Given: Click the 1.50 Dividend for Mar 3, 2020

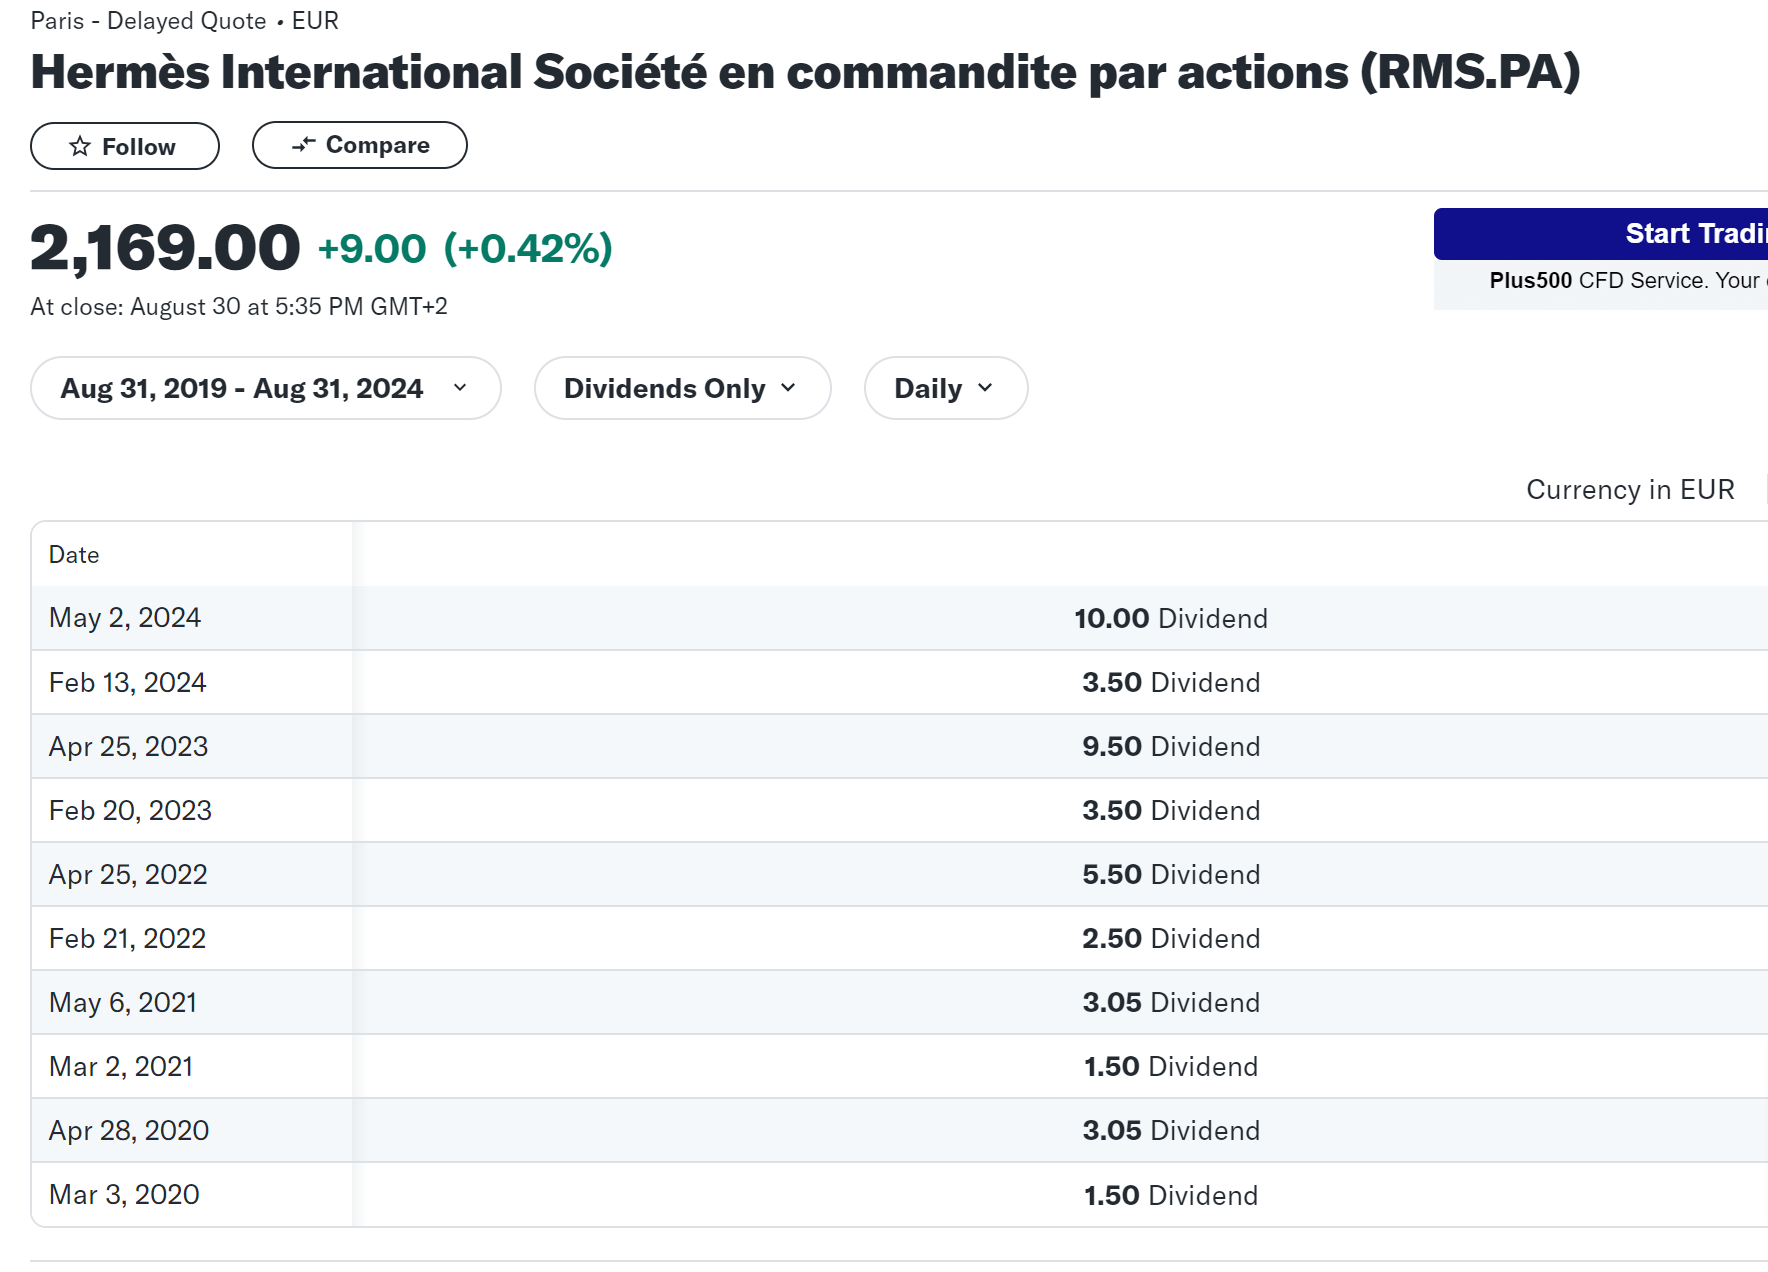Looking at the screenshot, I should (1171, 1195).
